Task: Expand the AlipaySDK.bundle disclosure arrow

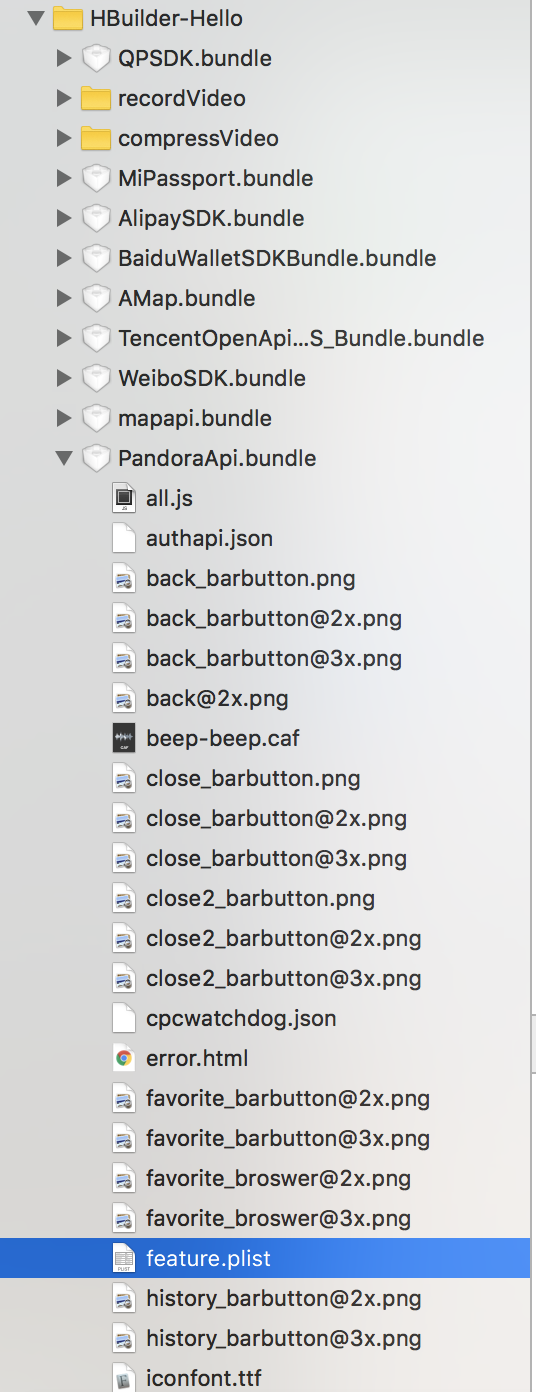Action: [64, 218]
